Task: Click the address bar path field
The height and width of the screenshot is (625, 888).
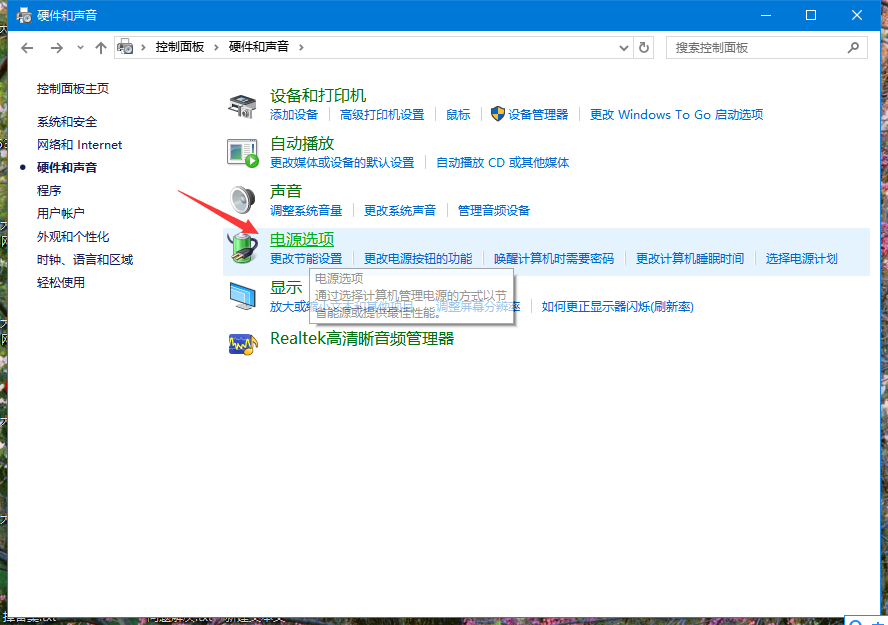Action: click(374, 48)
